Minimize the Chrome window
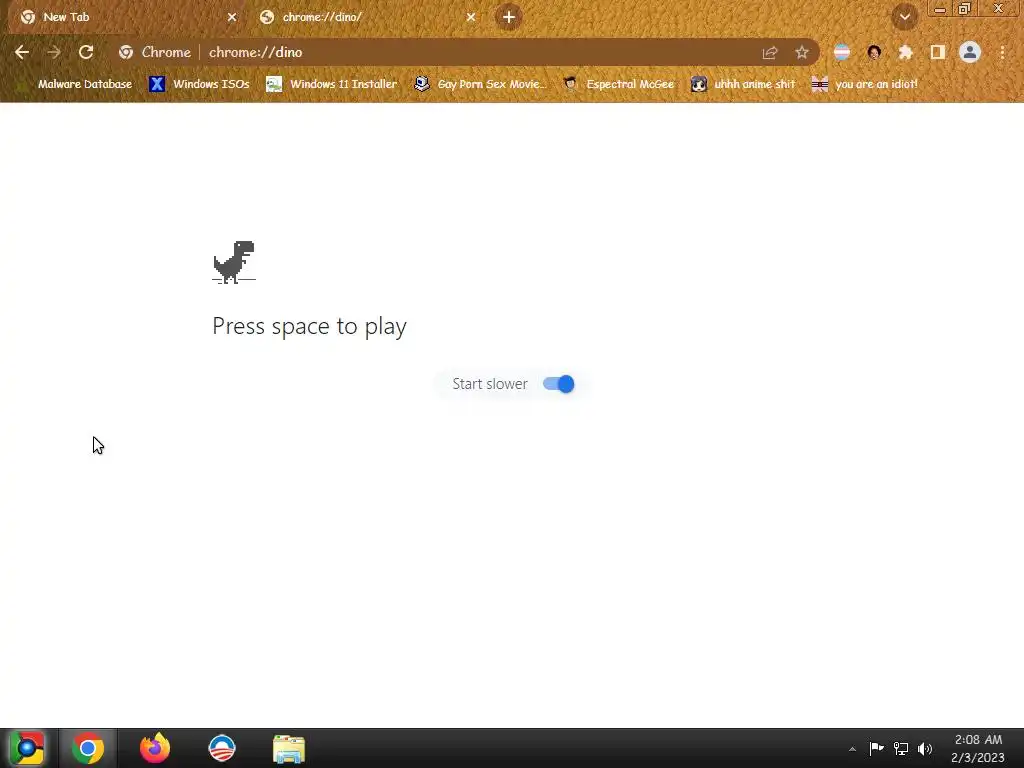 click(940, 8)
